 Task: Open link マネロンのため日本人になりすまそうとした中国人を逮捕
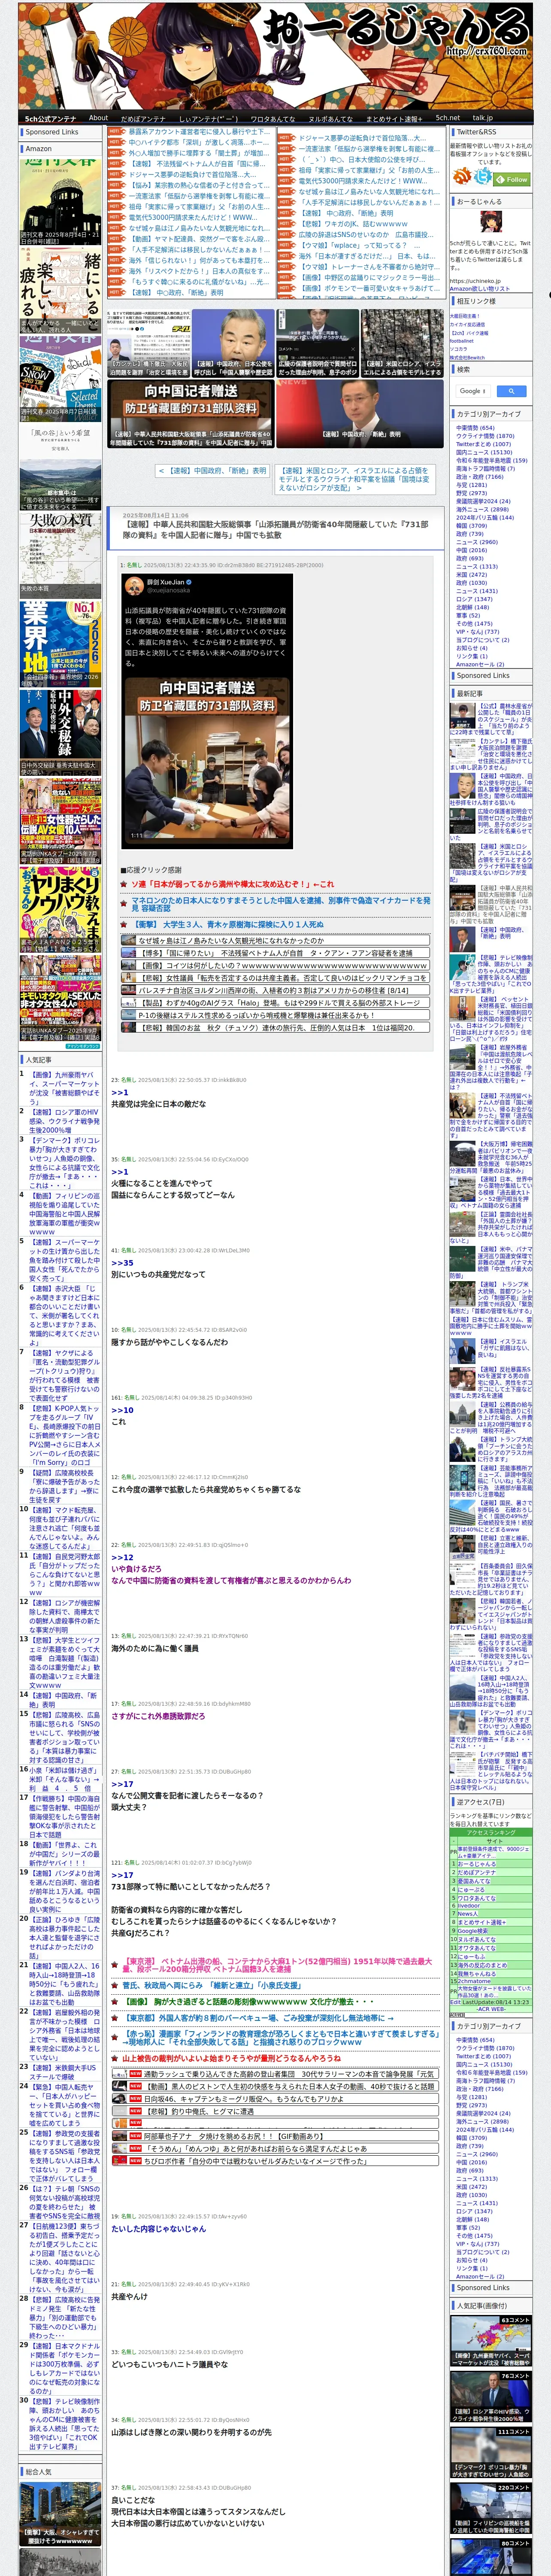(x=281, y=904)
